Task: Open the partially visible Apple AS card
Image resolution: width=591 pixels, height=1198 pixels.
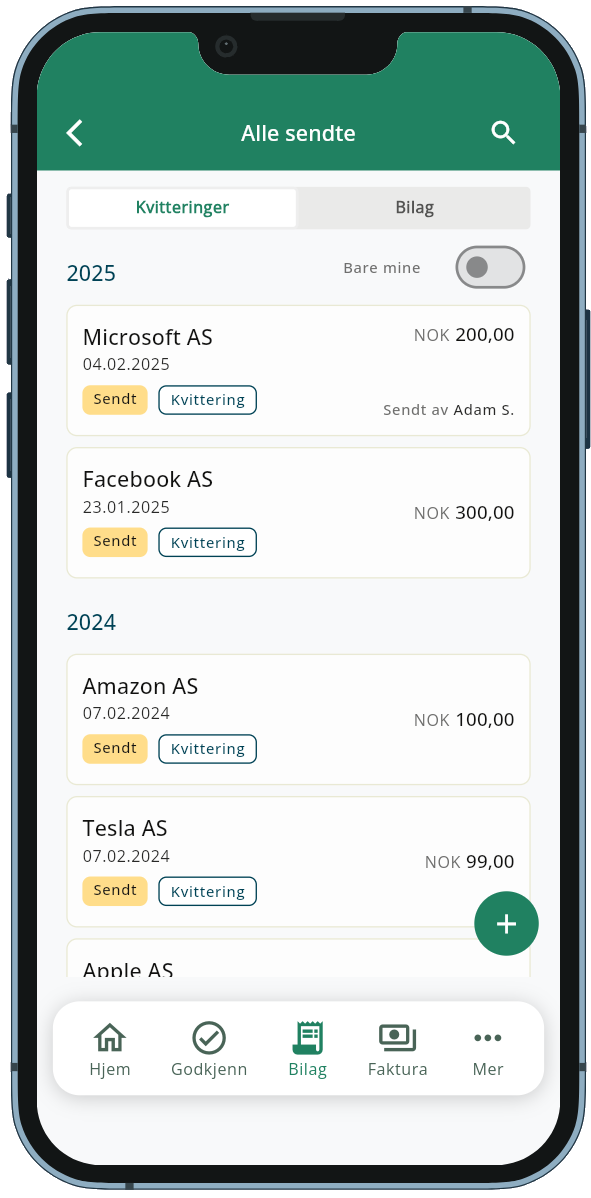Action: (299, 959)
